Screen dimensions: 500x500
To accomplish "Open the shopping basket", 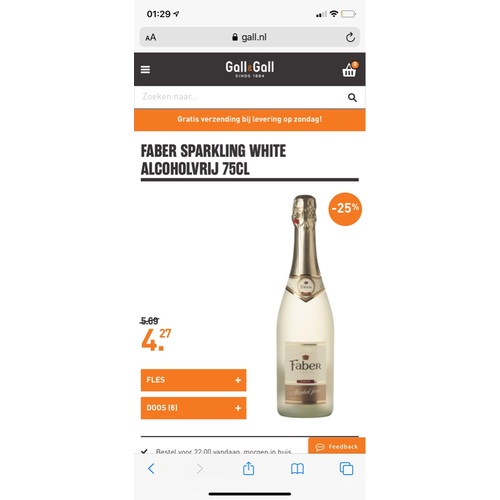I will [350, 69].
